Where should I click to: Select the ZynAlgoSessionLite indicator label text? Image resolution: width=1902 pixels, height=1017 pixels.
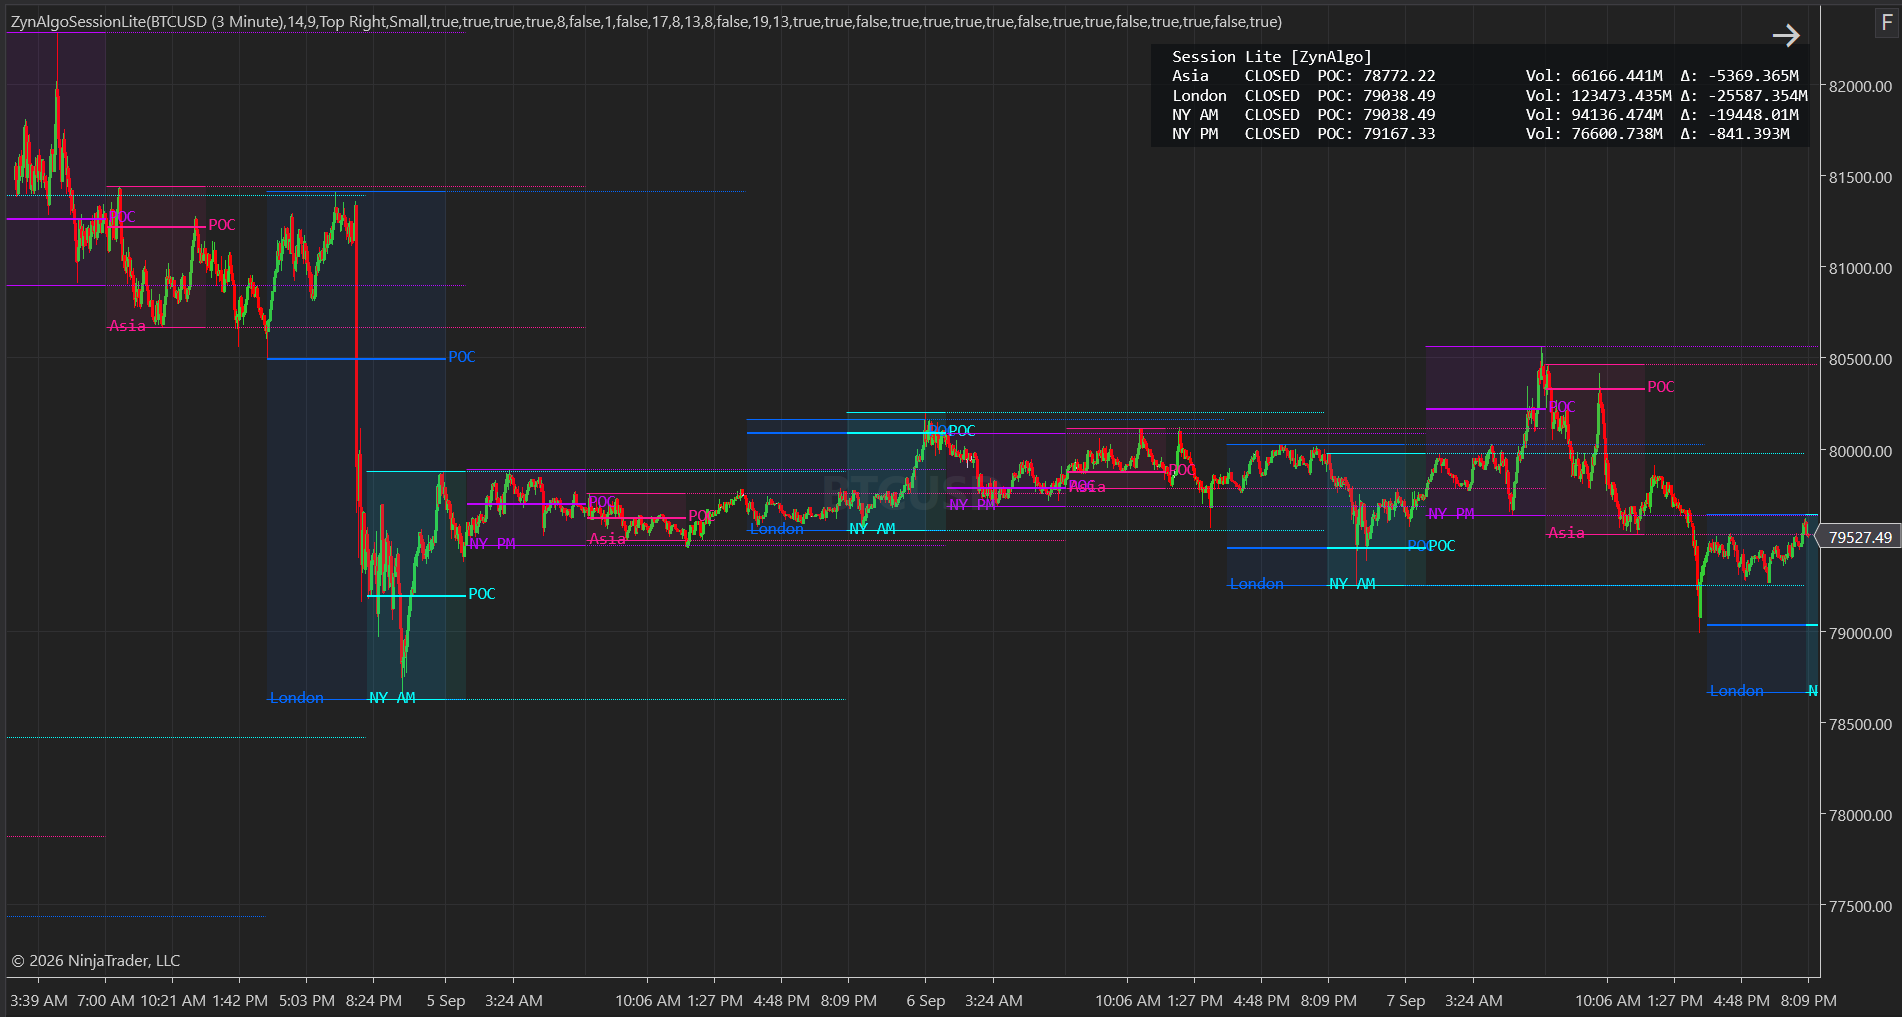coord(646,22)
